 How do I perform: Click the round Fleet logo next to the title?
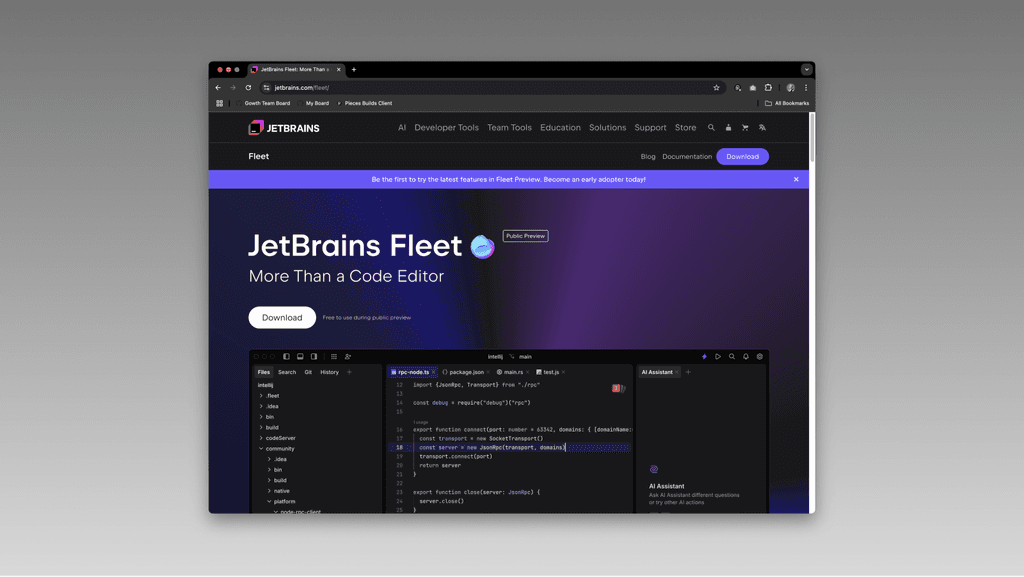point(483,246)
